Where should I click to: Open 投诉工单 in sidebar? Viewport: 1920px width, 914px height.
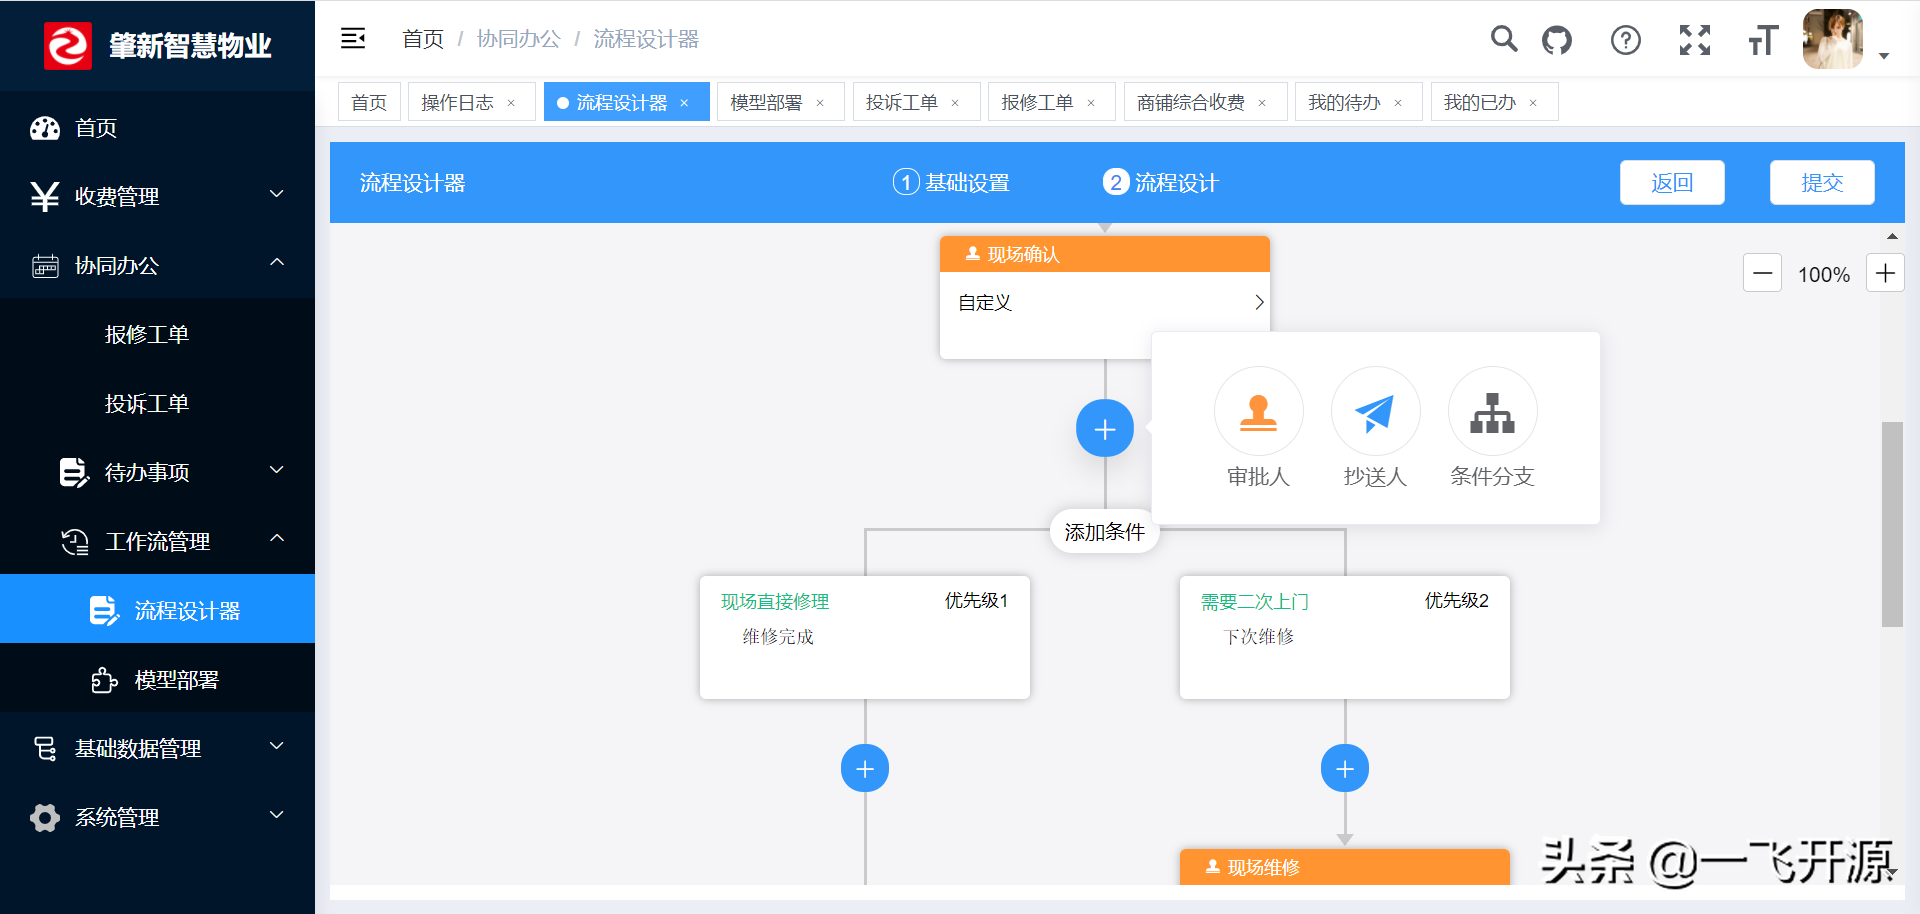pos(157,403)
